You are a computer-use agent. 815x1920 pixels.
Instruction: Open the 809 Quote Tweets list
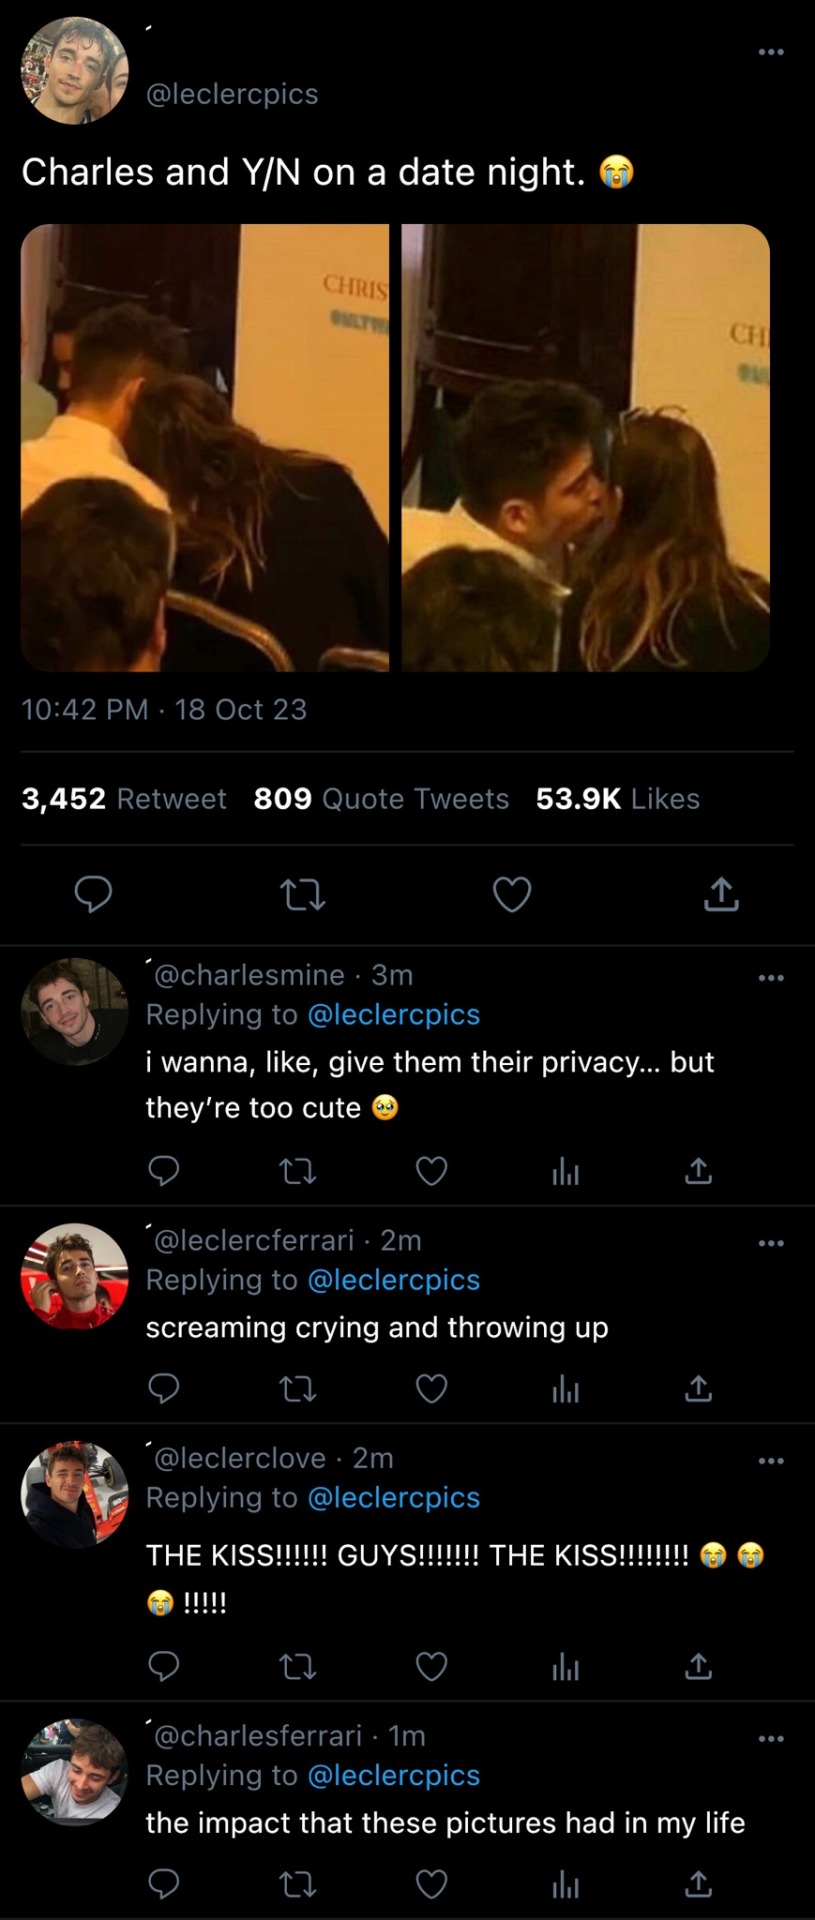click(381, 799)
